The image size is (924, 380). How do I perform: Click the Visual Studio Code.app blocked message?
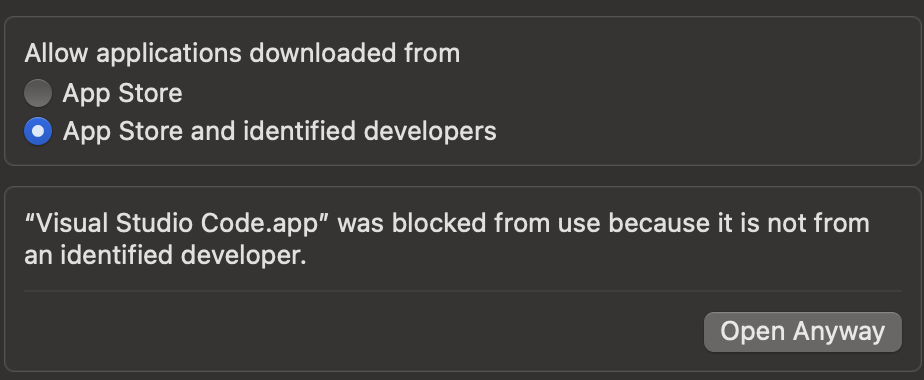click(447, 239)
